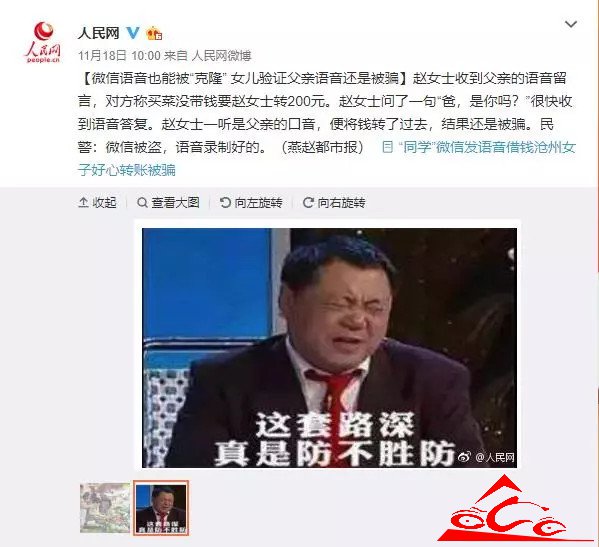Rotate the image right with 向右旋转
Viewport: 599px width, 547px height.
coord(334,202)
